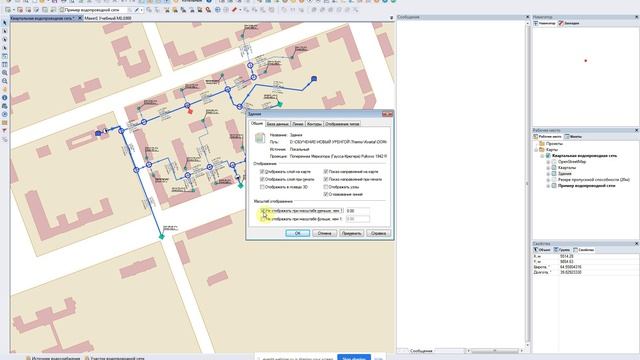Image resolution: width=640 pixels, height=360 pixels.
Task: Expand 'Резерв пропускной способности' tree node
Action: coord(548,180)
